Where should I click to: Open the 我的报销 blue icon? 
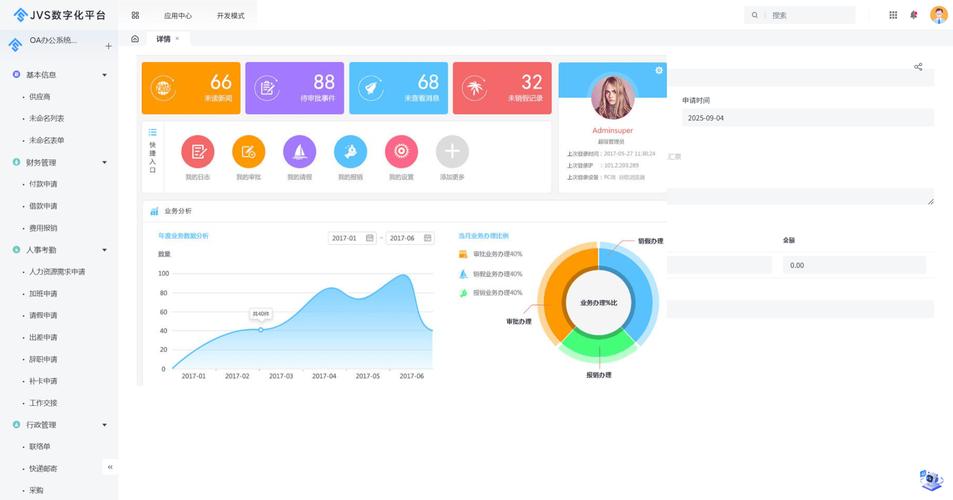[350, 151]
